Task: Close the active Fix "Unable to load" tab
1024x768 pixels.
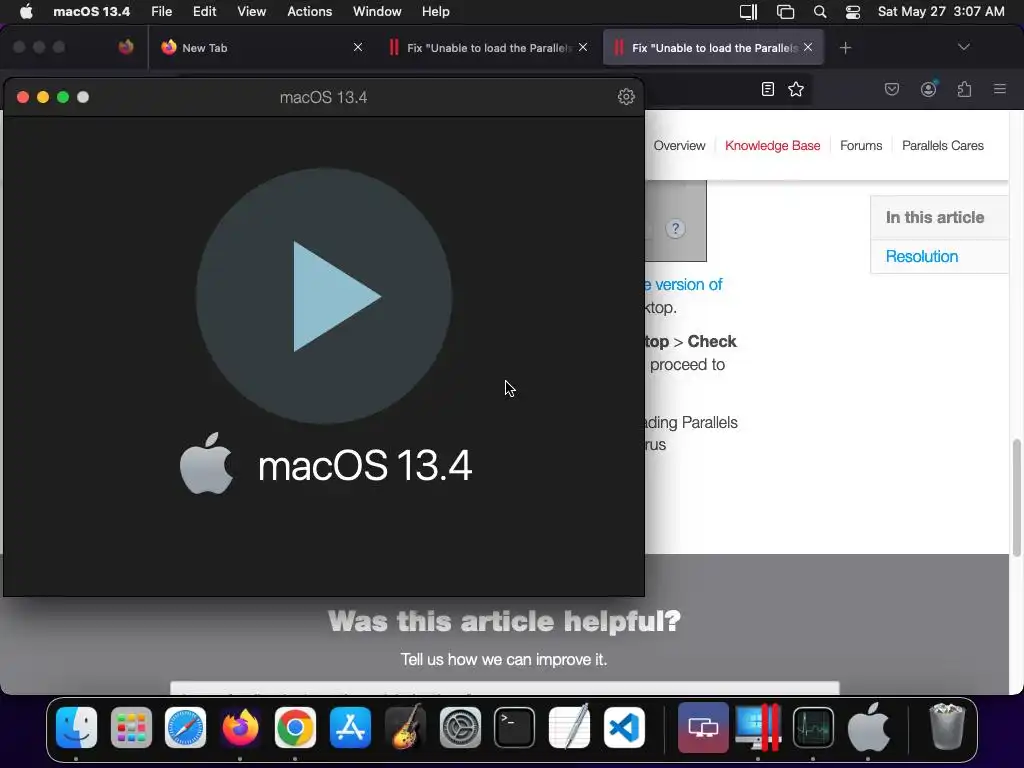Action: tap(808, 47)
